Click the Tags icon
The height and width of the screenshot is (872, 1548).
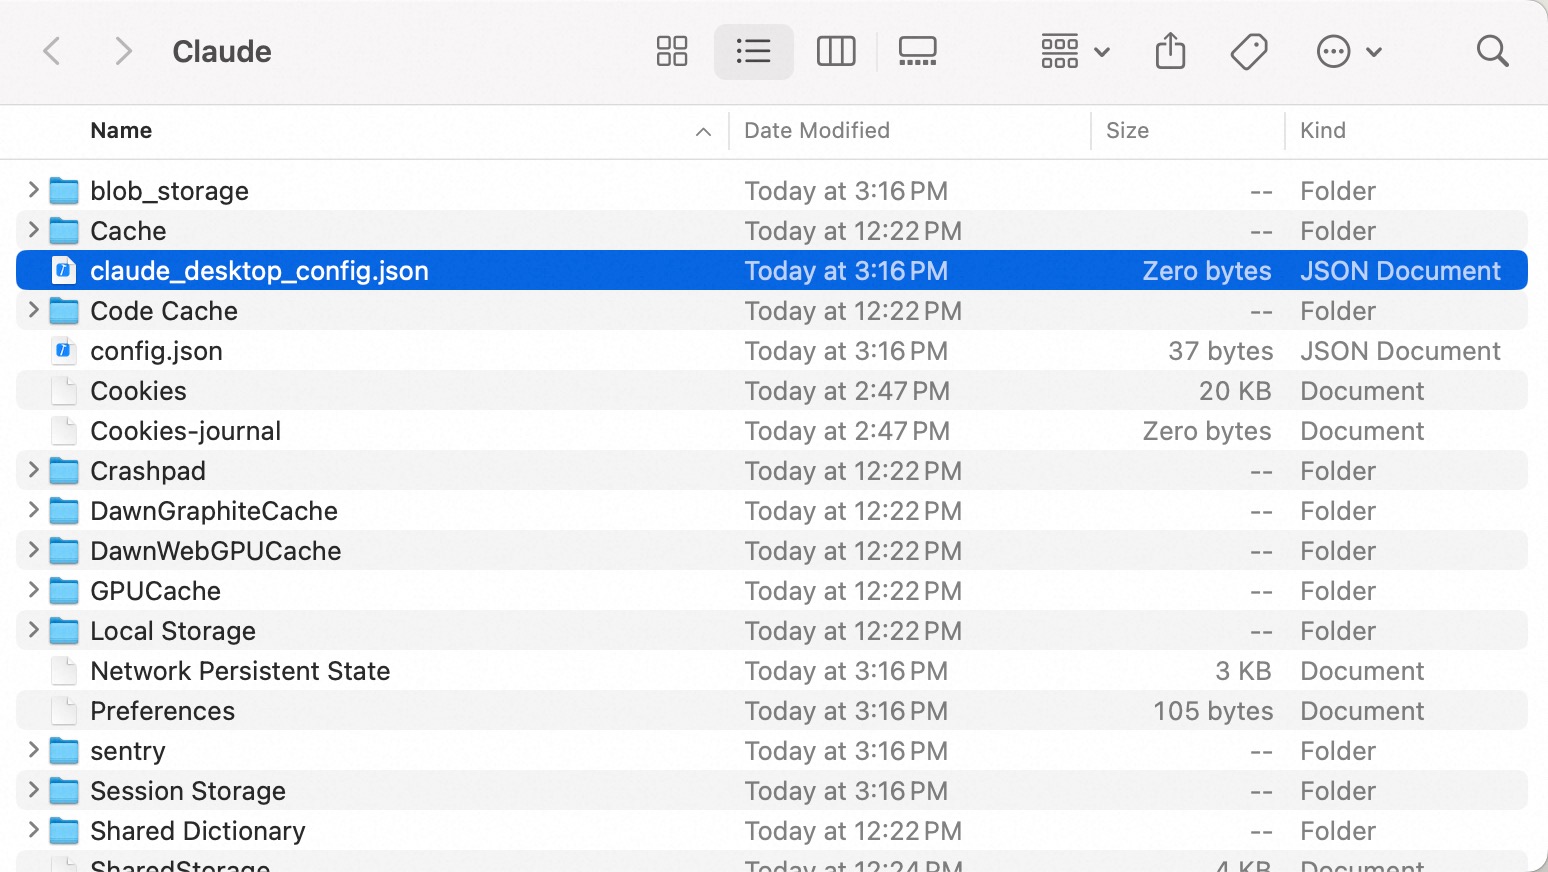tap(1249, 51)
